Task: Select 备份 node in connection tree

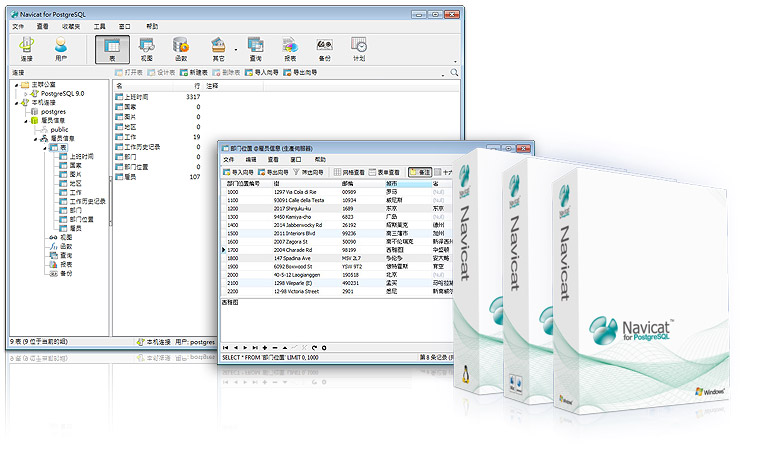Action: pyautogui.click(x=66, y=274)
